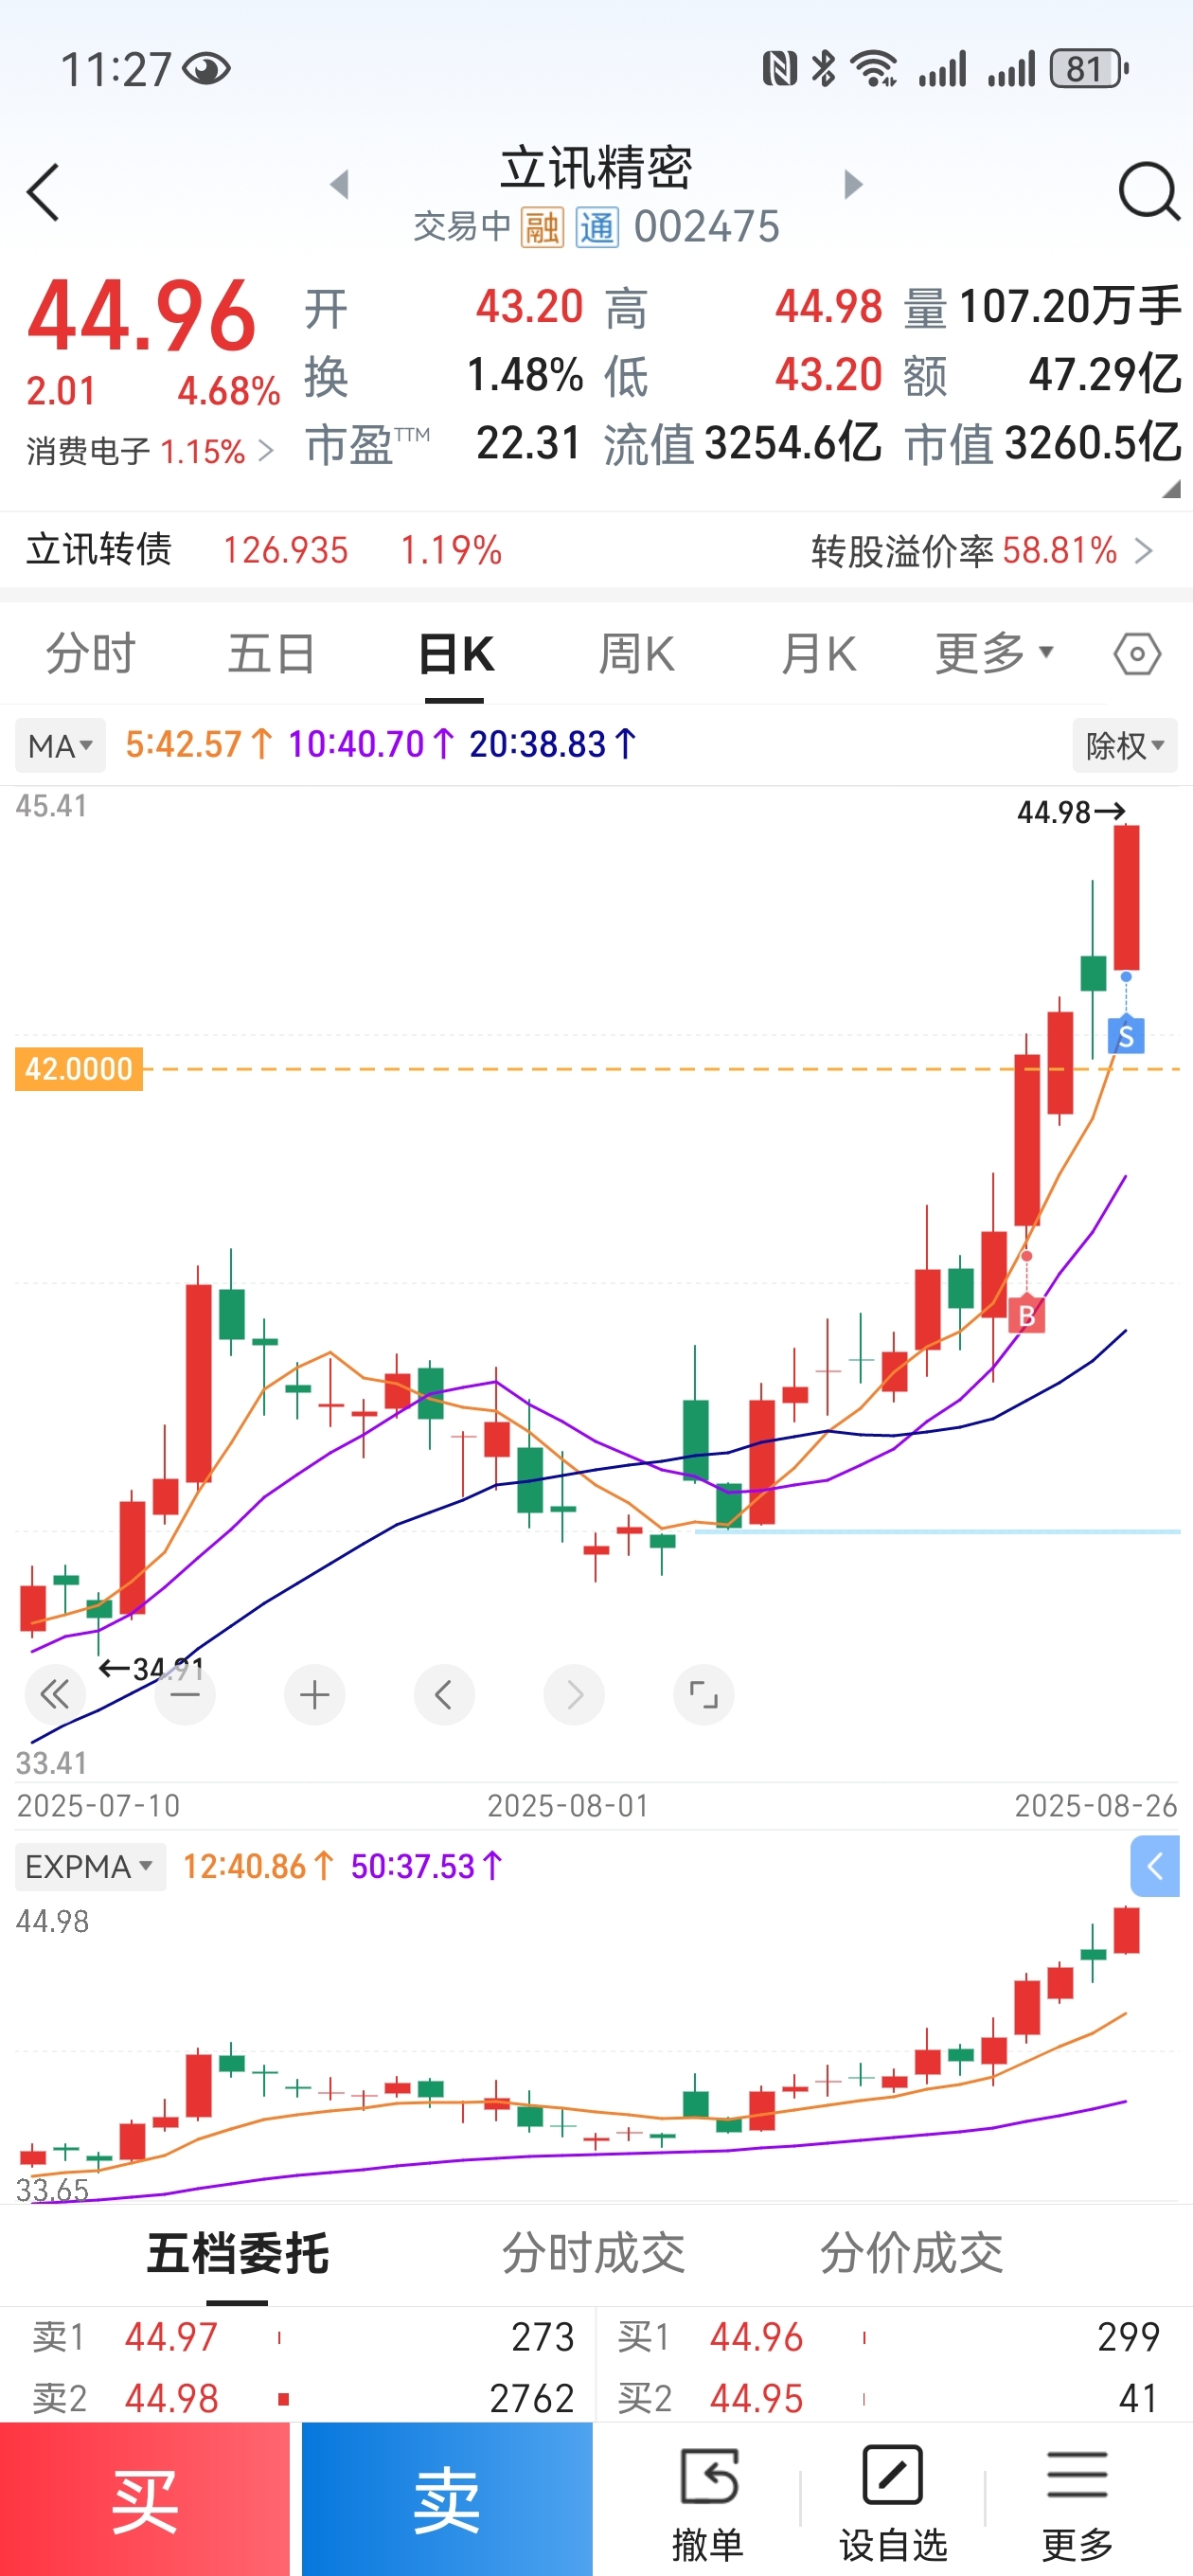Select 卖2 ask price 44.98

click(x=171, y=2398)
